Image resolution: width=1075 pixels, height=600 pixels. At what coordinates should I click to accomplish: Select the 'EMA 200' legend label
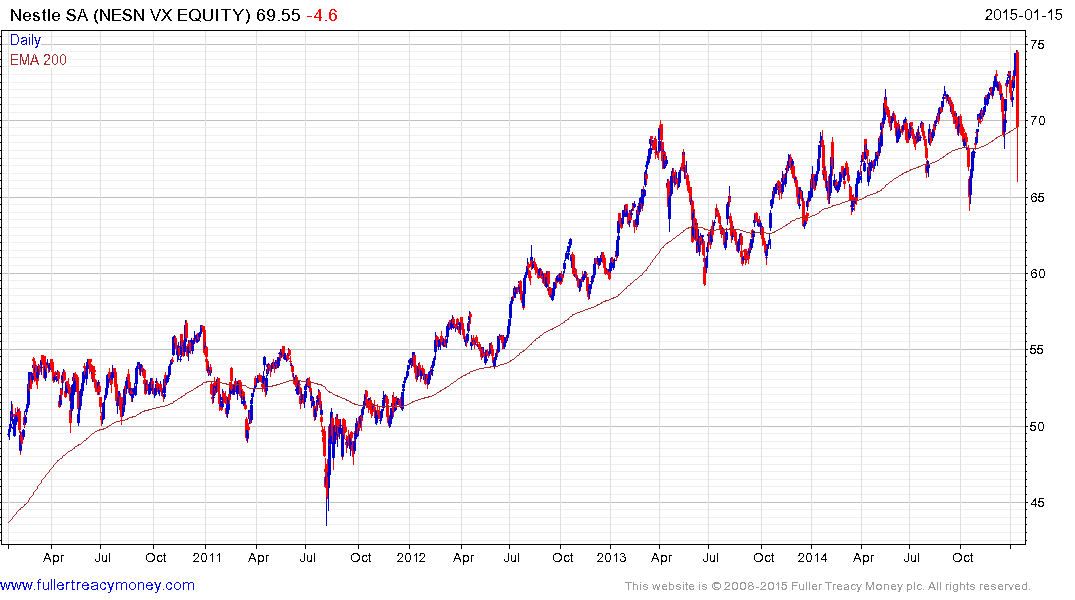[38, 60]
